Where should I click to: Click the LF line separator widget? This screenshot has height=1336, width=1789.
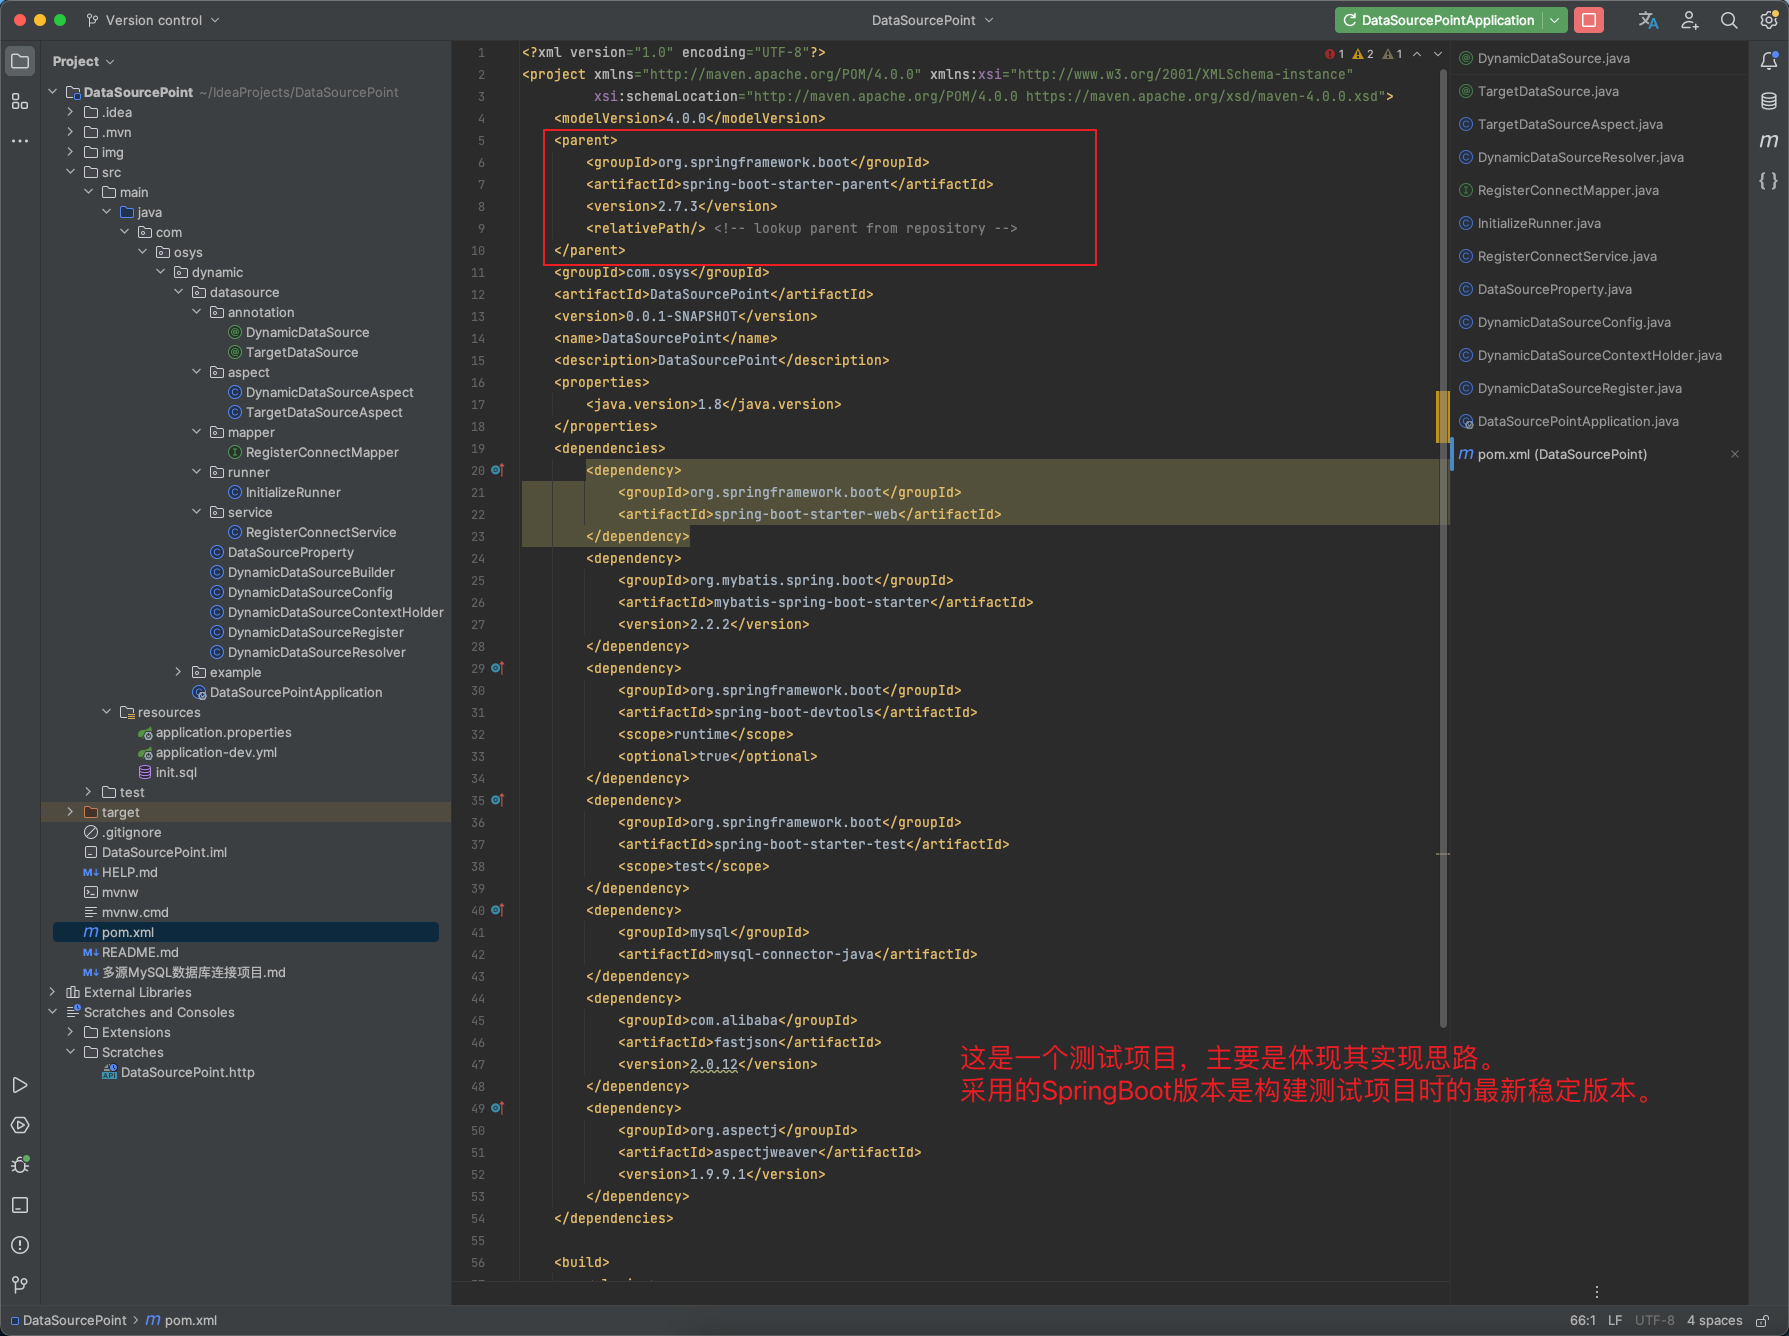(1615, 1320)
